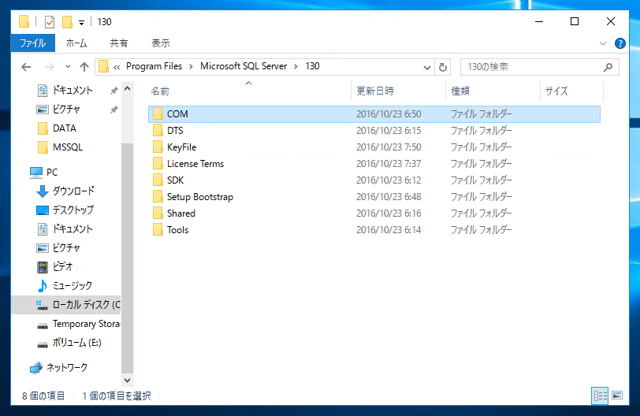Click the New Folder quick access icon

(67, 22)
